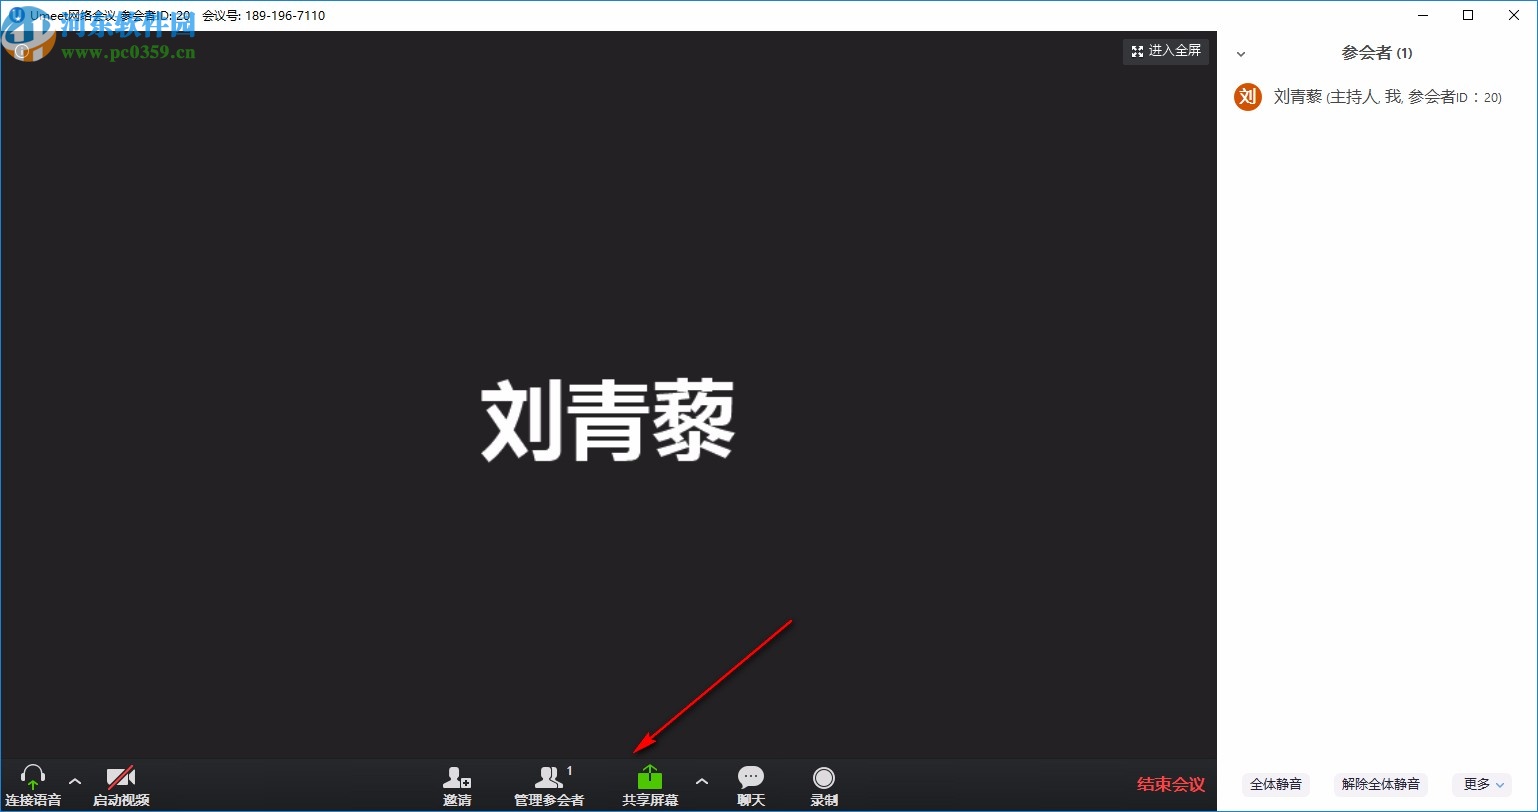Select participant 刘青藜 in the list

[1320, 97]
